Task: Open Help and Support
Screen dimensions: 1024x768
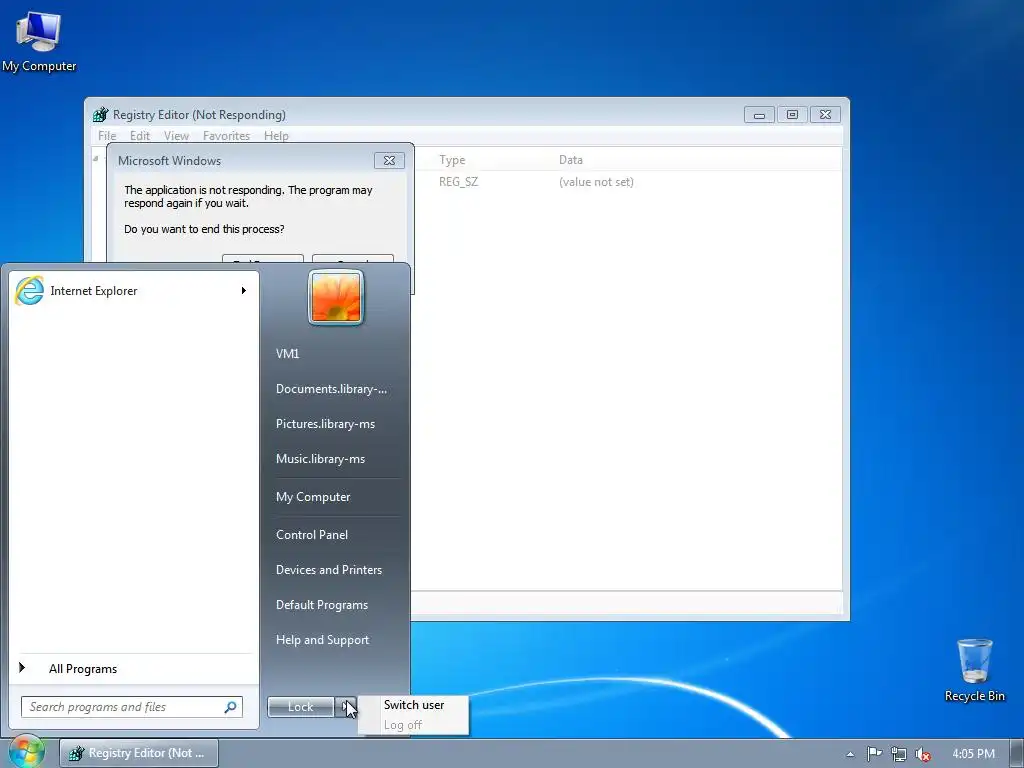Action: (323, 640)
